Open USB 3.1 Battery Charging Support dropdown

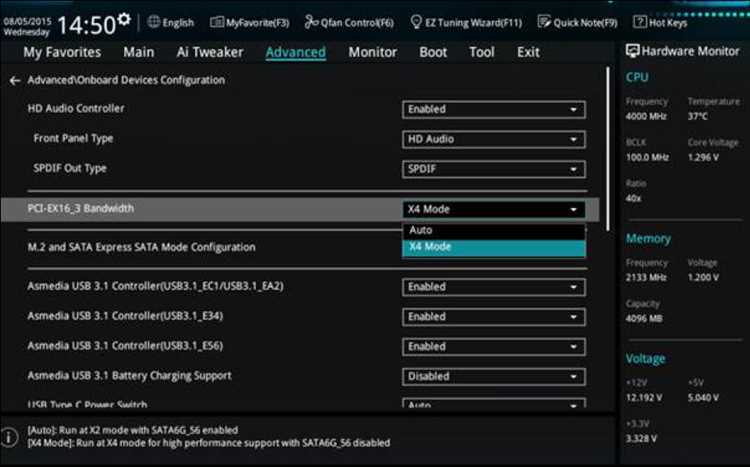tap(494, 377)
